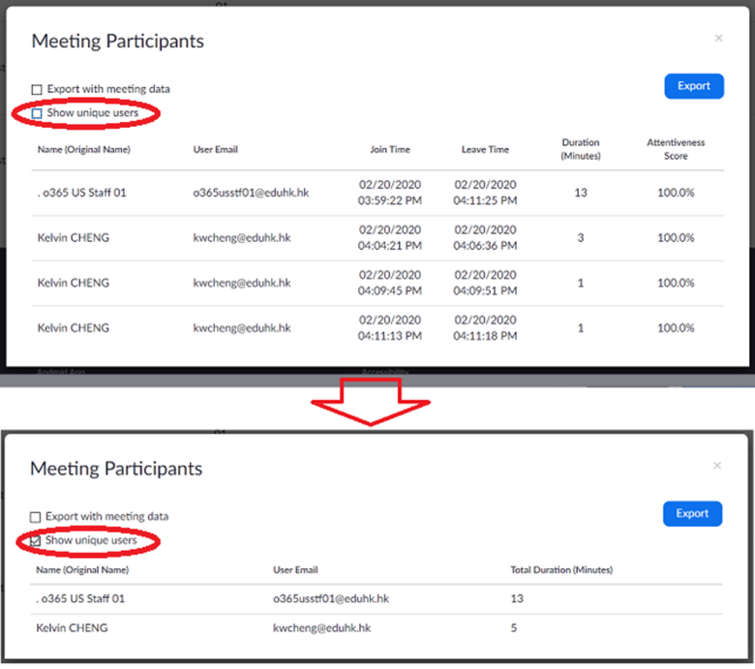Select o365usstf01@eduhk.hk email in lower table
The image size is (755, 669).
(331, 599)
